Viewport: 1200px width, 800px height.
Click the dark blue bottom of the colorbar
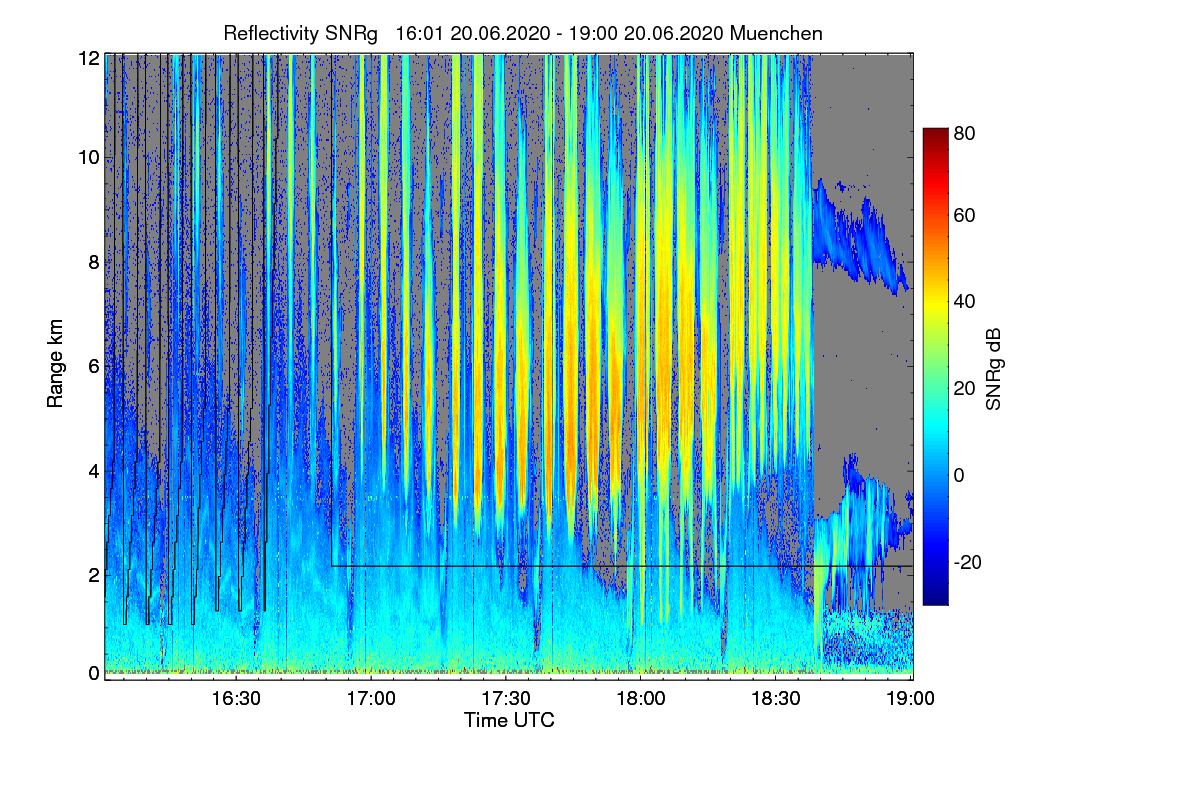935,597
